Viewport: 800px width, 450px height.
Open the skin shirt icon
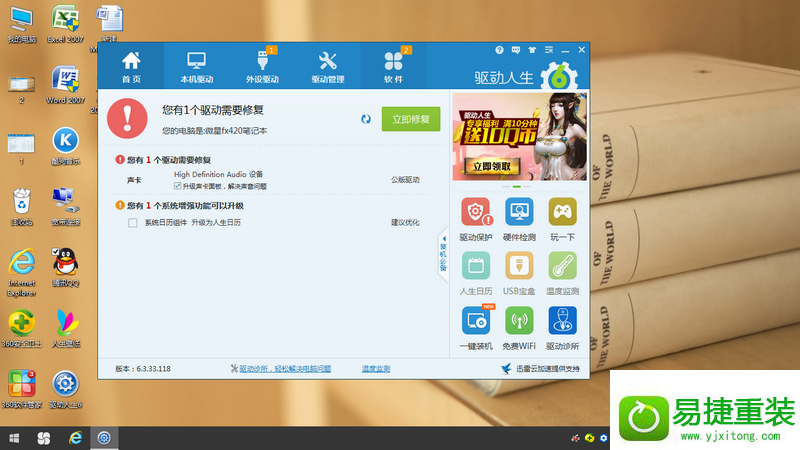tap(532, 50)
